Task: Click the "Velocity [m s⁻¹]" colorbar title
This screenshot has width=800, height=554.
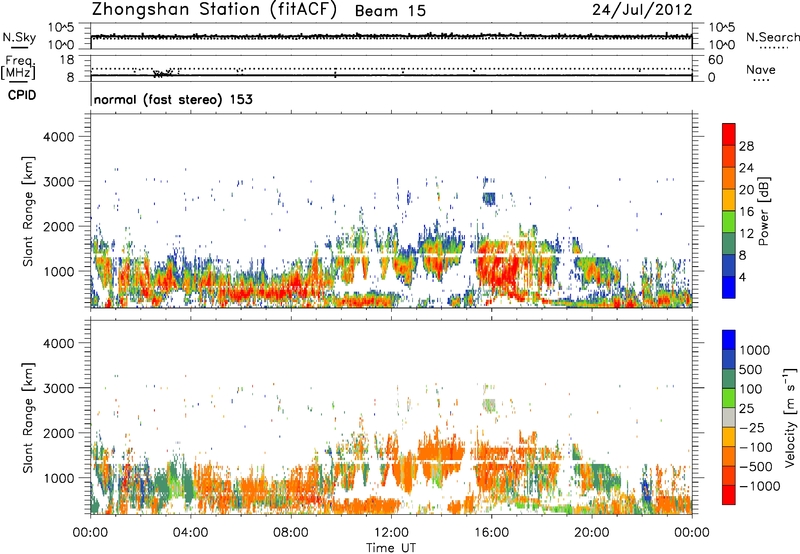Action: coord(790,417)
